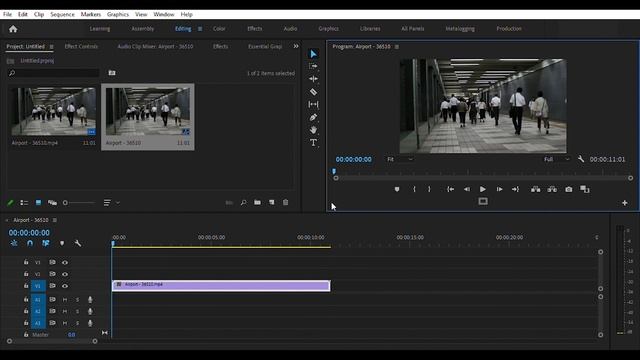Click the Project panel search field
The height and width of the screenshot is (360, 640).
pos(53,73)
